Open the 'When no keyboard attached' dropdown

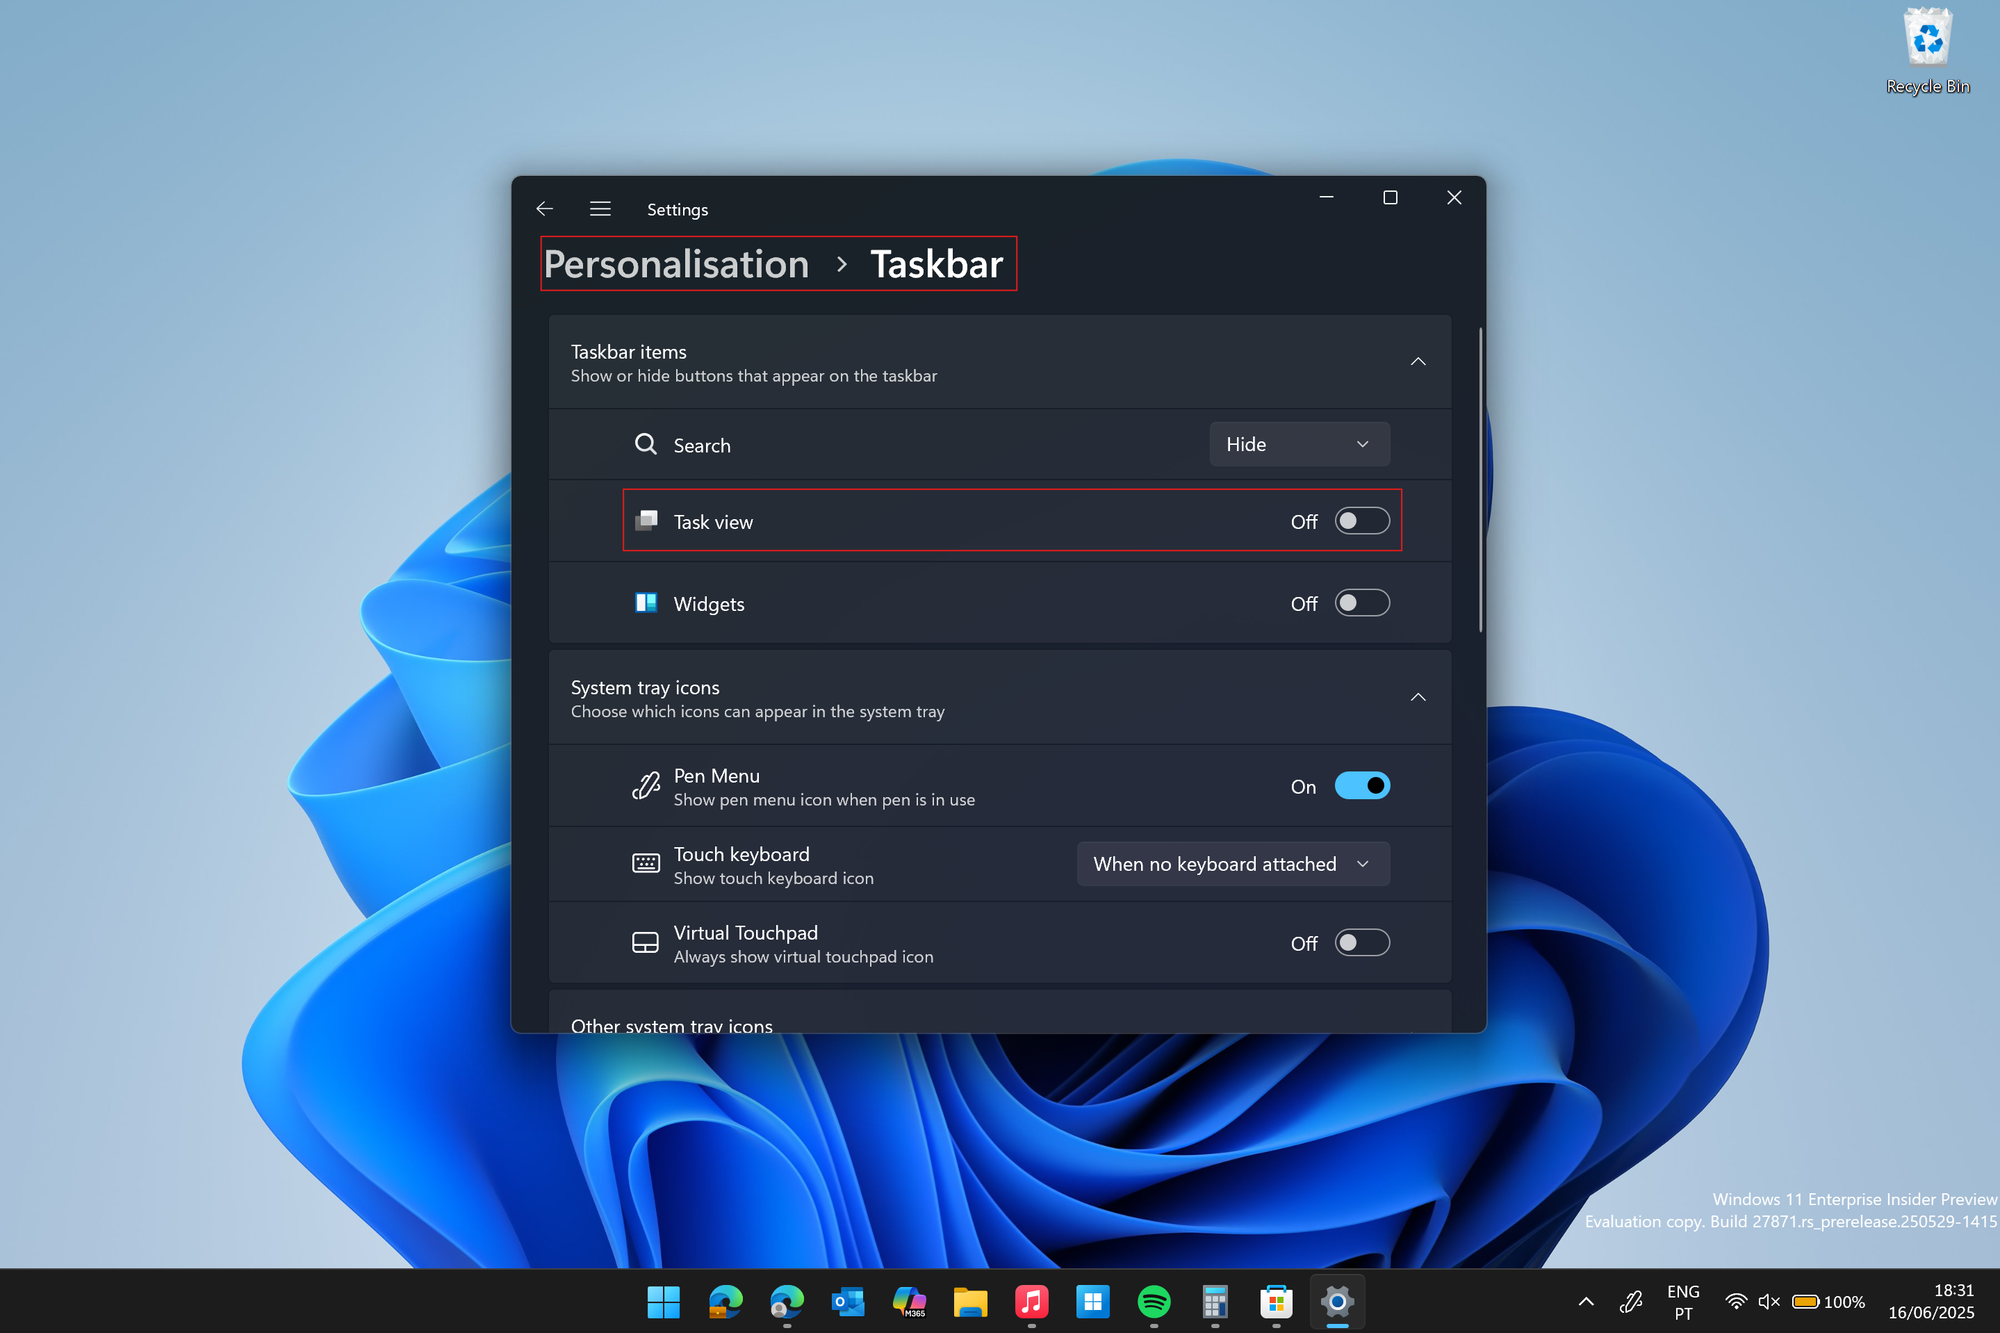click(x=1233, y=864)
